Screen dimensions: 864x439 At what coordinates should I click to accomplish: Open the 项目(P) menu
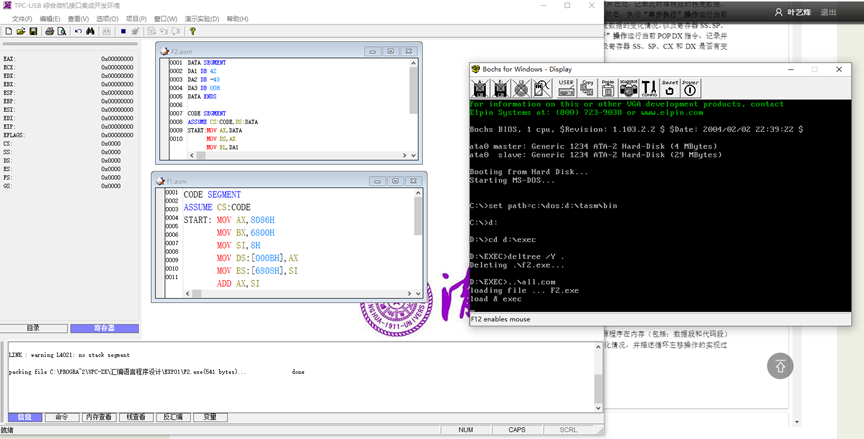(136, 19)
